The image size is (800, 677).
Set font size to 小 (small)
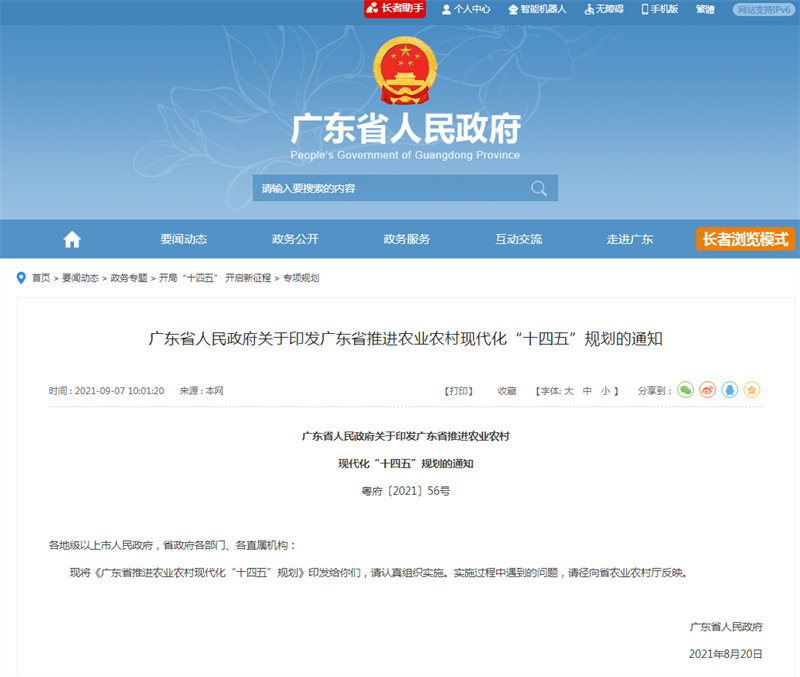pos(605,391)
